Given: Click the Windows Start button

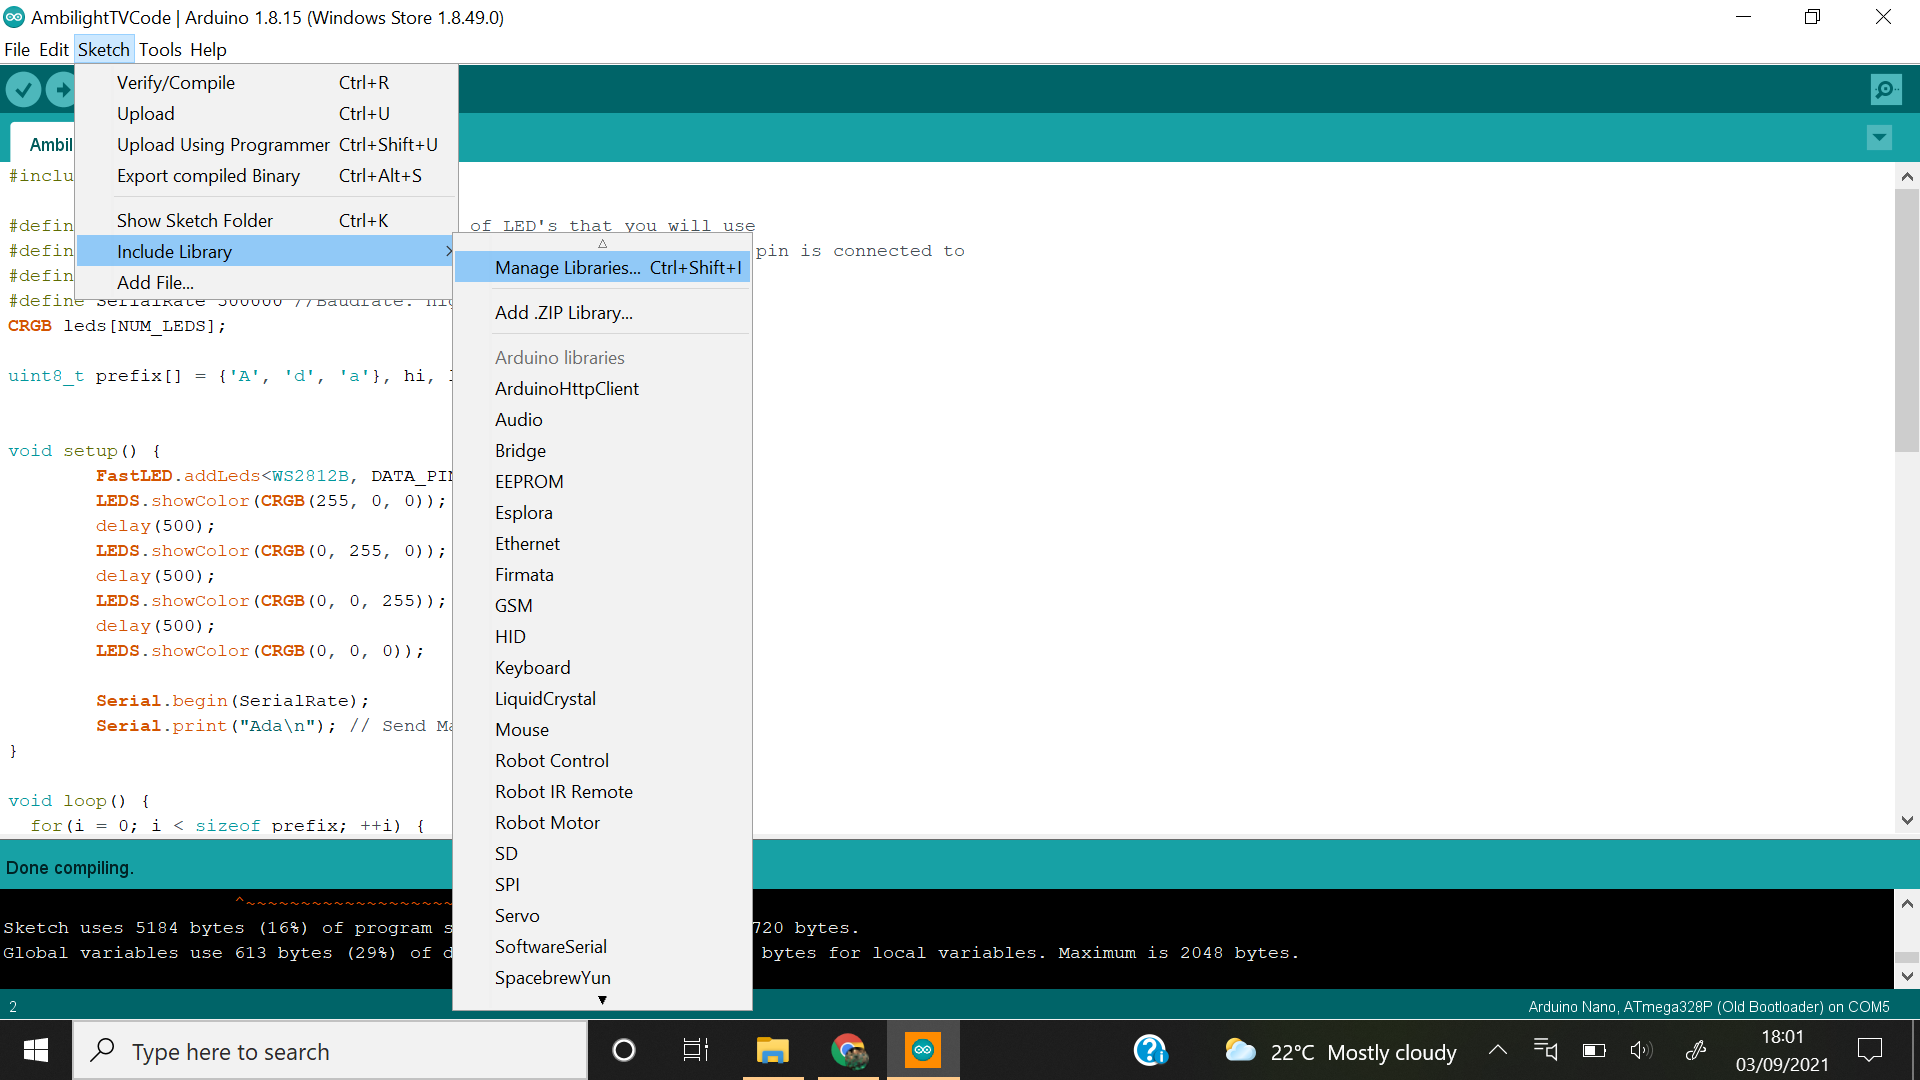Looking at the screenshot, I should 36,1050.
